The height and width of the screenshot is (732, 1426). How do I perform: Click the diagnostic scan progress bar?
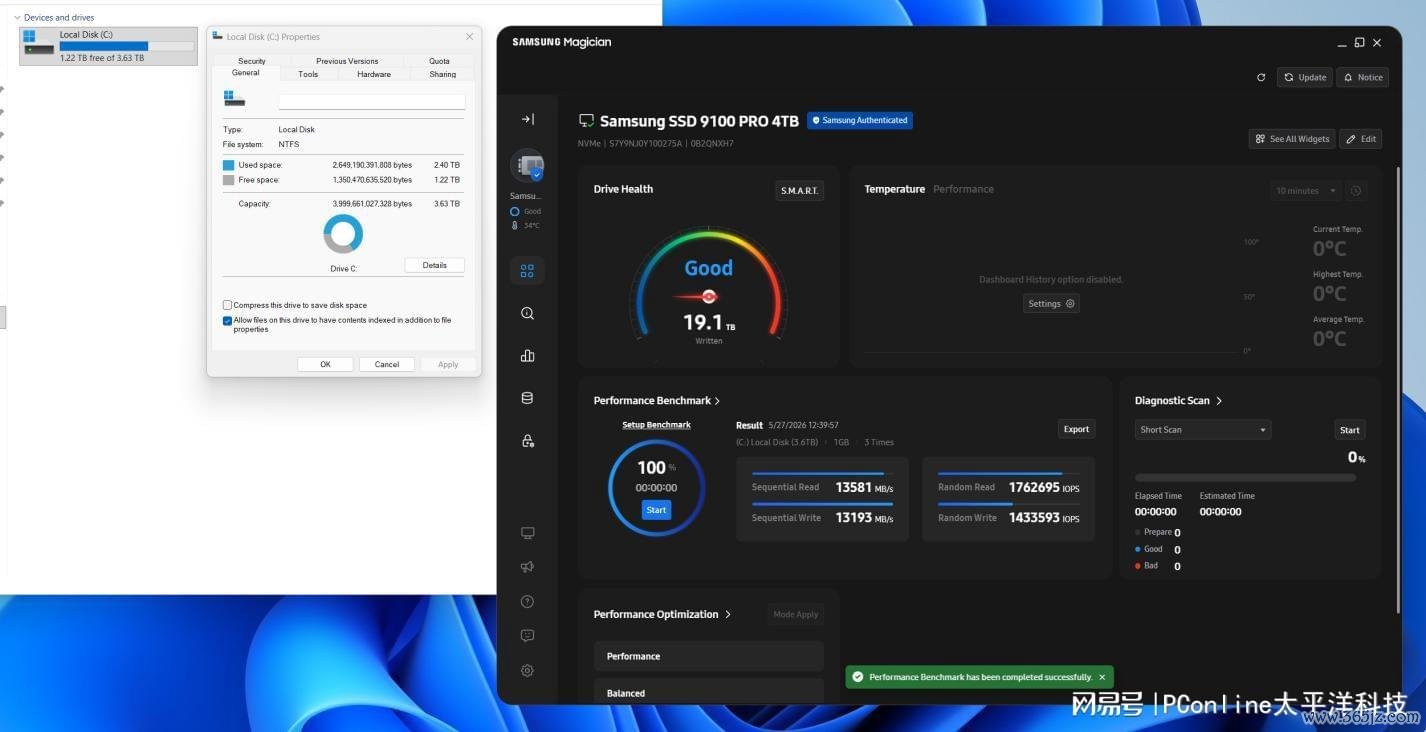pos(1245,478)
